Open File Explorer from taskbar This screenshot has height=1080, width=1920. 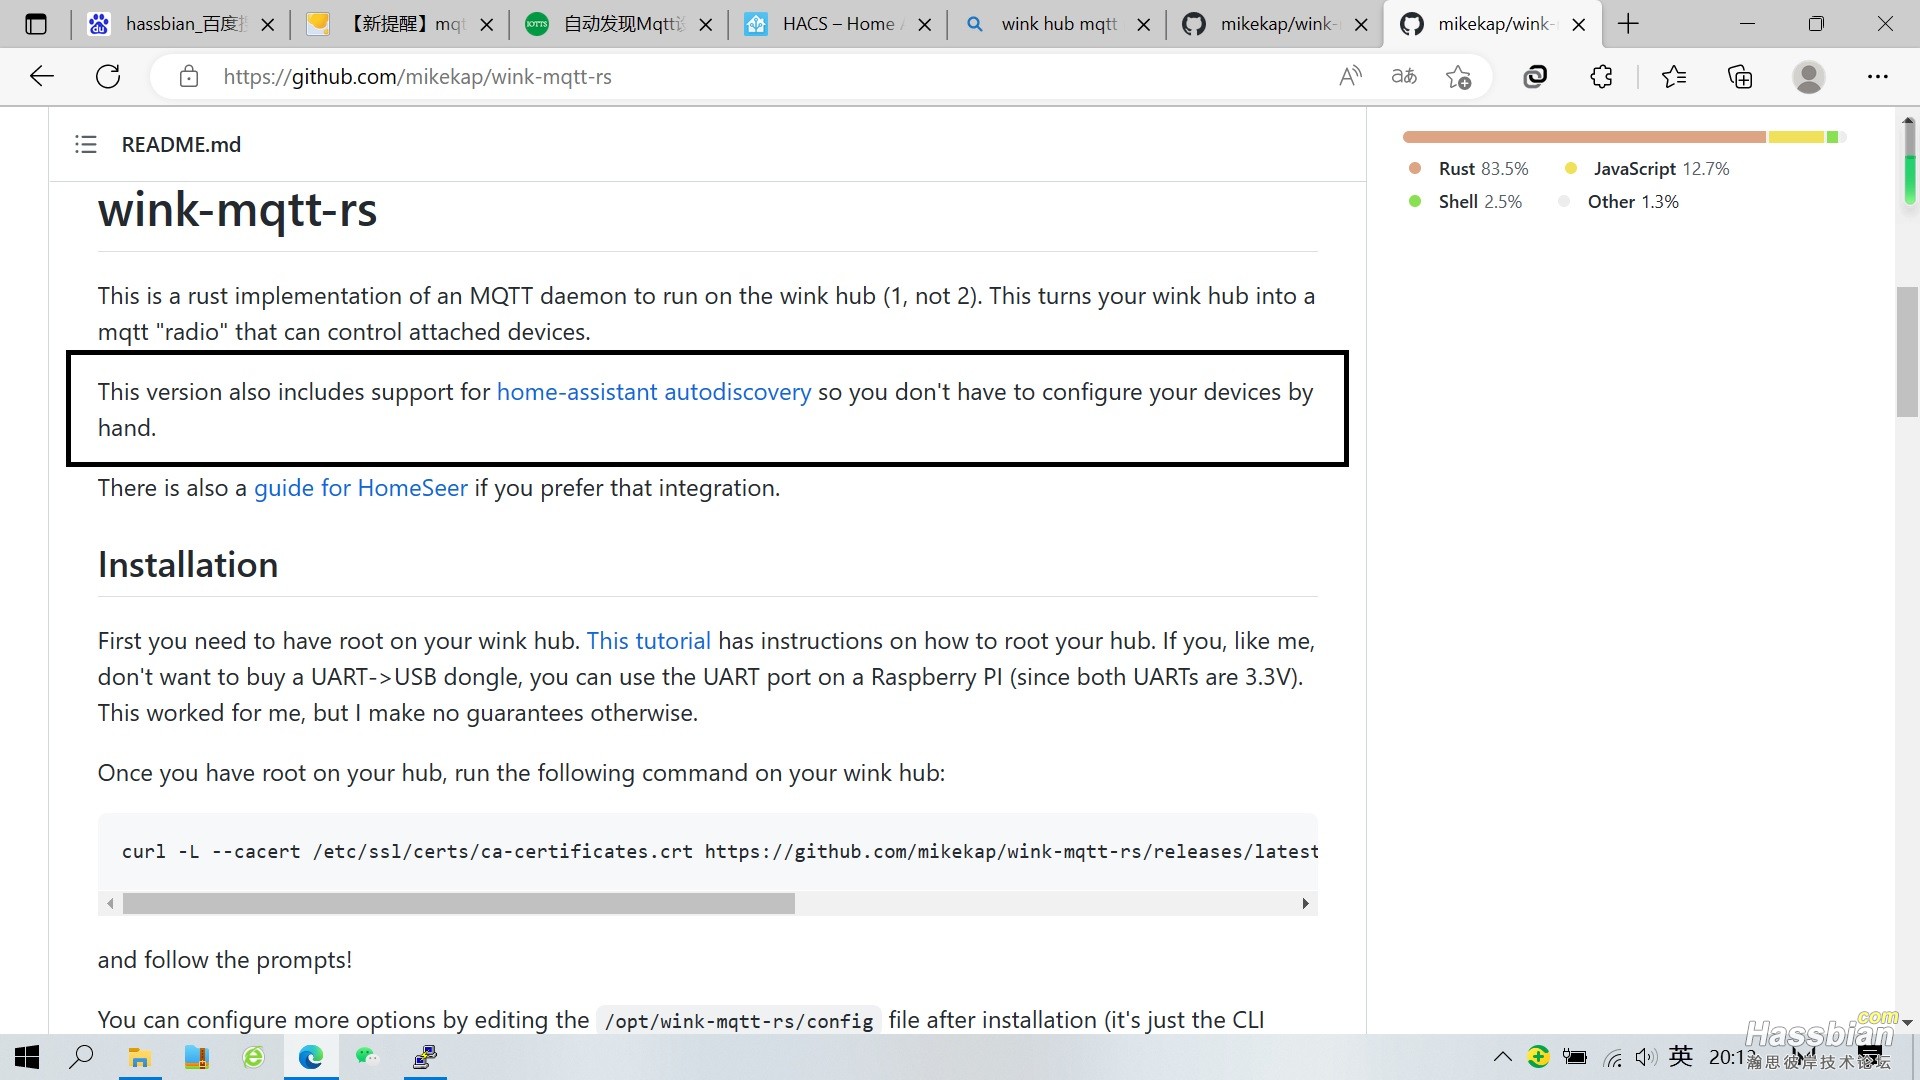point(139,1057)
